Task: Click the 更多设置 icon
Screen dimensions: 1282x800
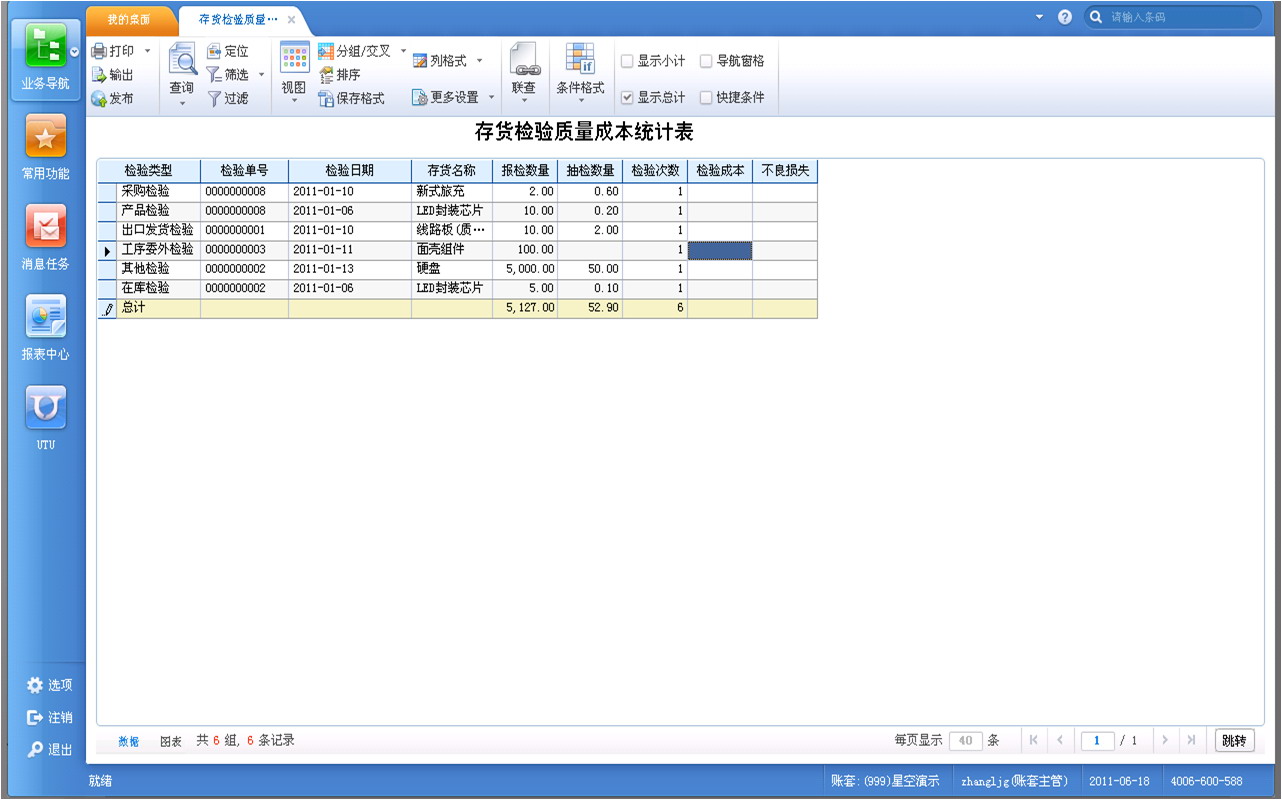Action: point(420,98)
